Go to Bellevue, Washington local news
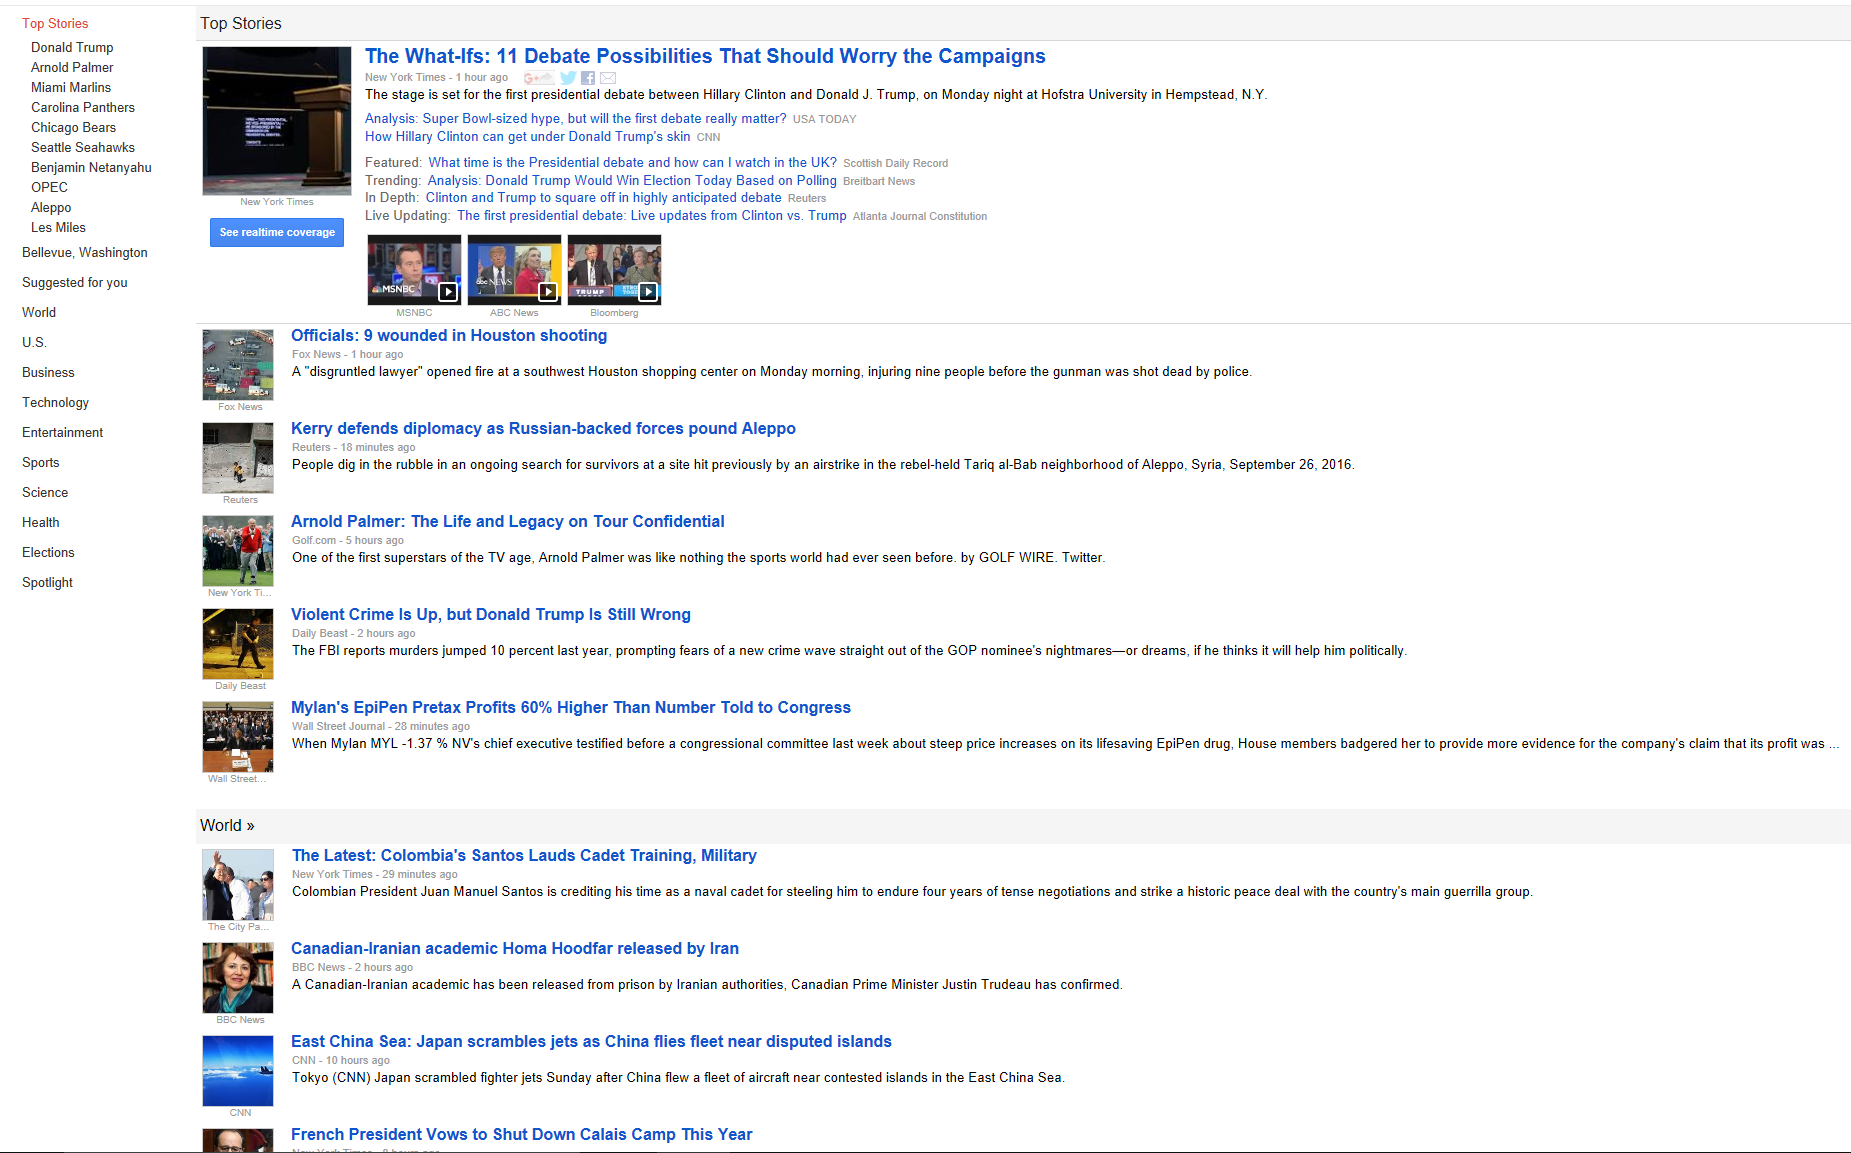Image resolution: width=1851 pixels, height=1153 pixels. (85, 252)
